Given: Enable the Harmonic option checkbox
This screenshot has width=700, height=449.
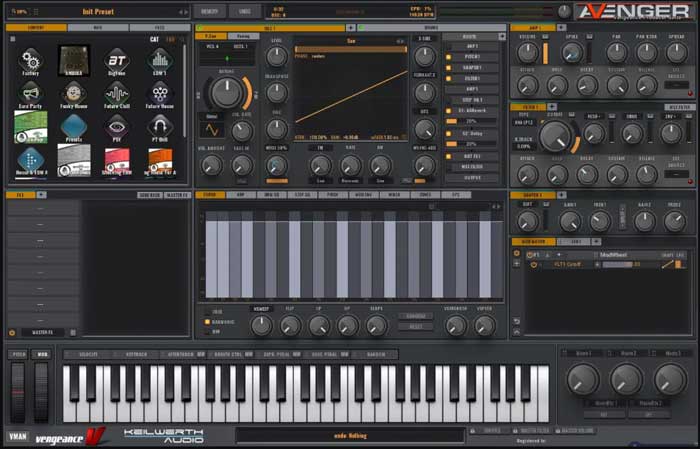Looking at the screenshot, I should pos(207,322).
